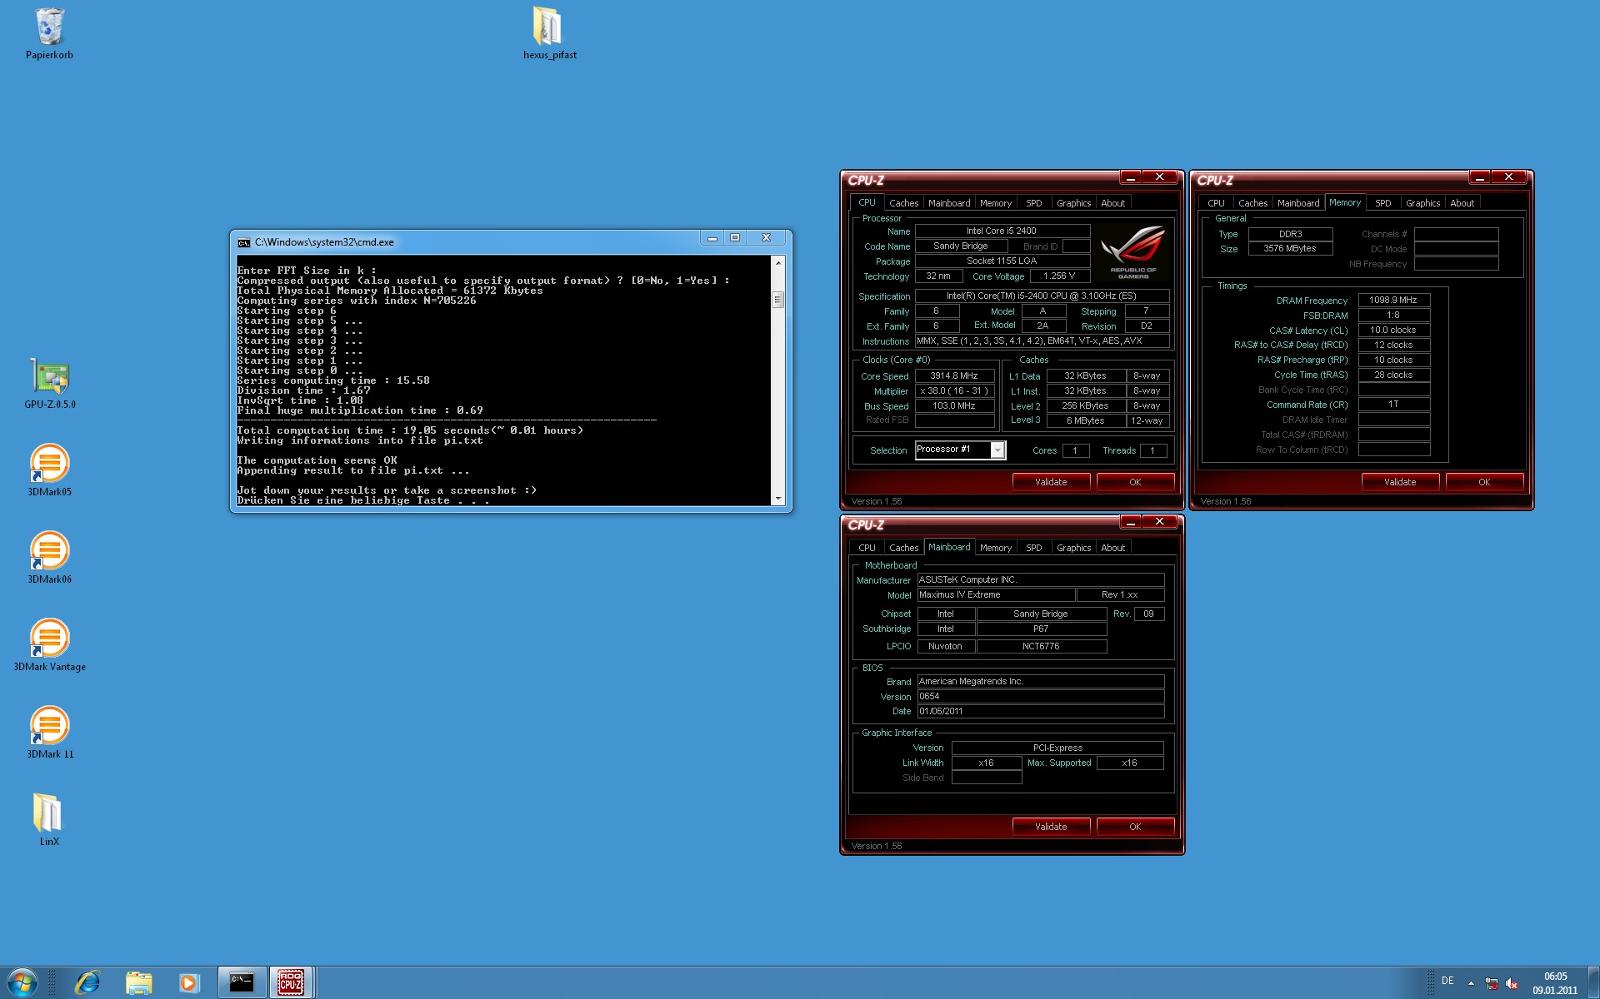1600x999 pixels.
Task: Click Validate in CPU-Z CPU window
Action: 1051,482
